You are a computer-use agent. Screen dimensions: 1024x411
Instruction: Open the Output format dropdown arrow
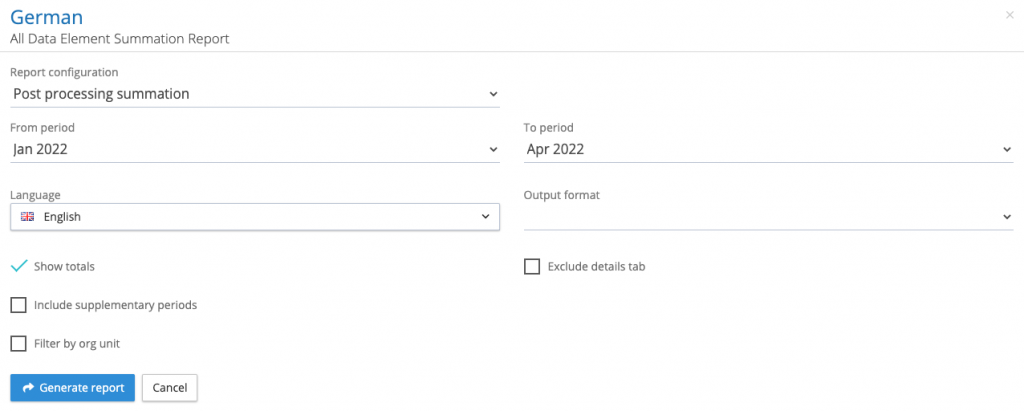click(1006, 217)
